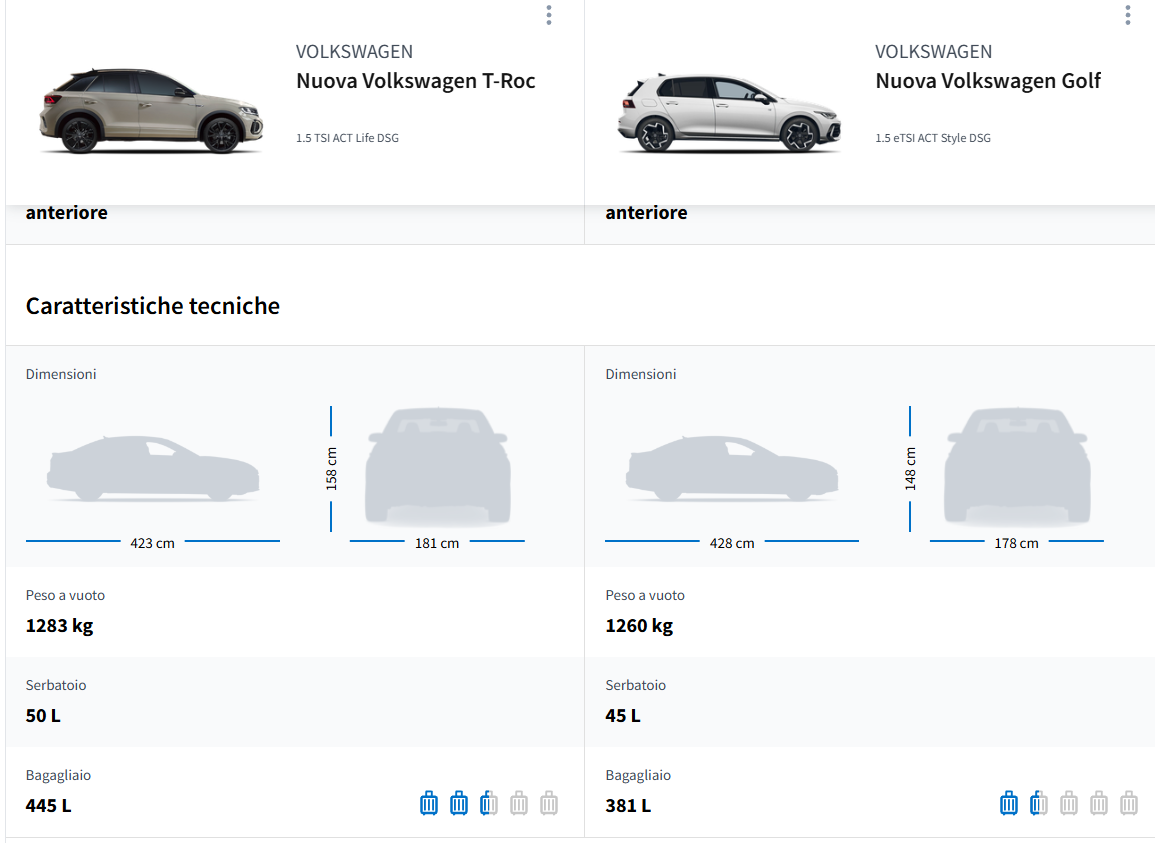The image size is (1155, 843).
Task: Click the 181 cm width value
Action: (437, 543)
